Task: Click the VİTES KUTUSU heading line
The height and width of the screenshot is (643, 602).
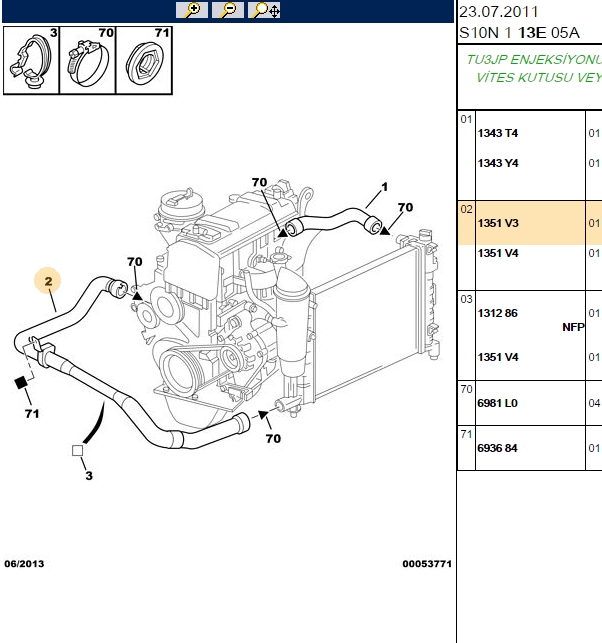Action: coord(539,78)
